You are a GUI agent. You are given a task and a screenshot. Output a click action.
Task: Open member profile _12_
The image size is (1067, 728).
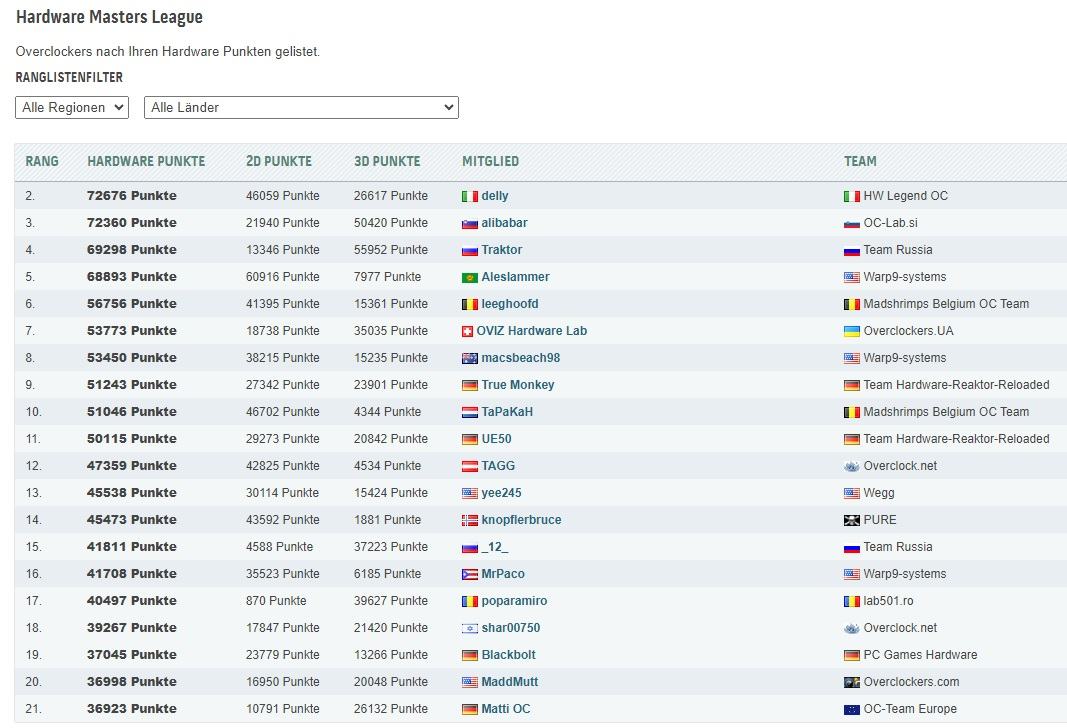pyautogui.click(x=495, y=547)
